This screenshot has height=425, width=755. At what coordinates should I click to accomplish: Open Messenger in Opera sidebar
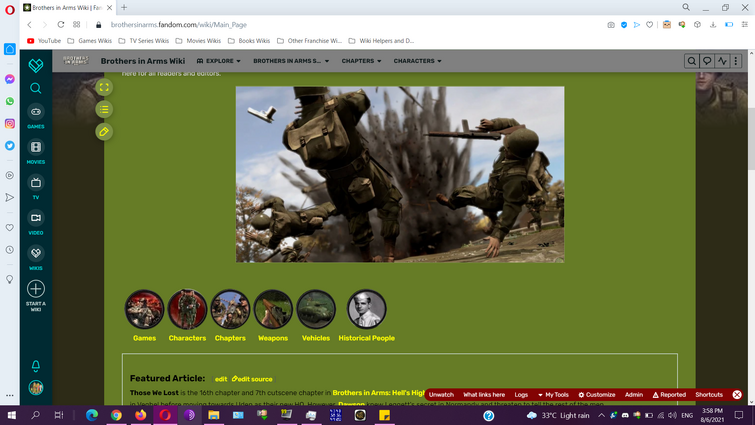pyautogui.click(x=10, y=79)
